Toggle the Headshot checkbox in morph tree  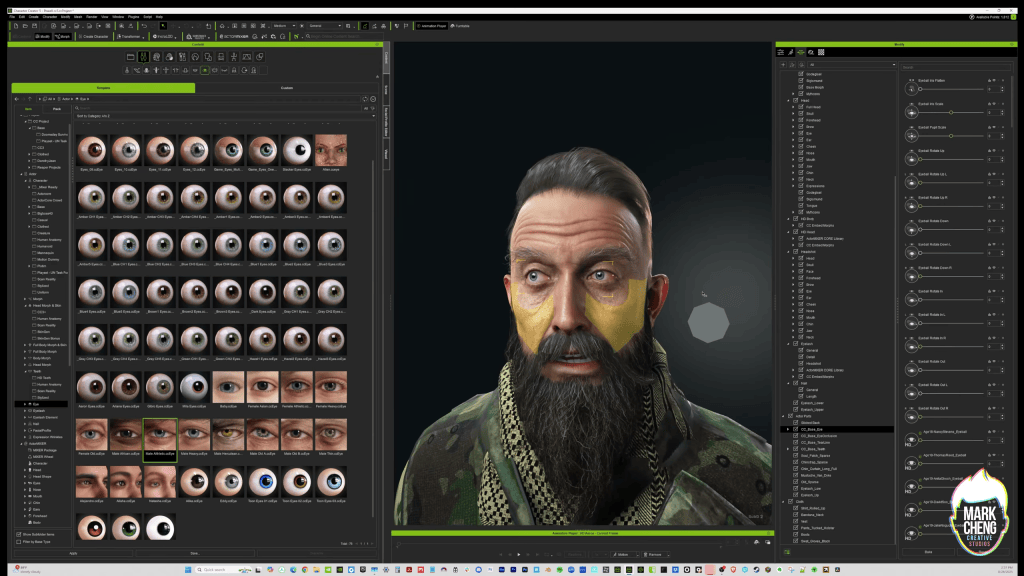pos(795,251)
